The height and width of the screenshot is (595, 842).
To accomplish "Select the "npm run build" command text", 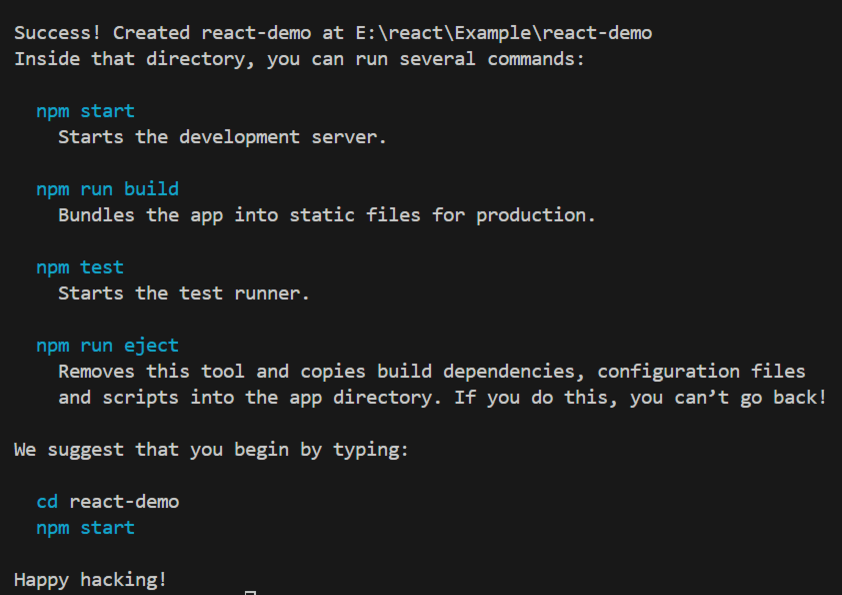I will pos(107,189).
